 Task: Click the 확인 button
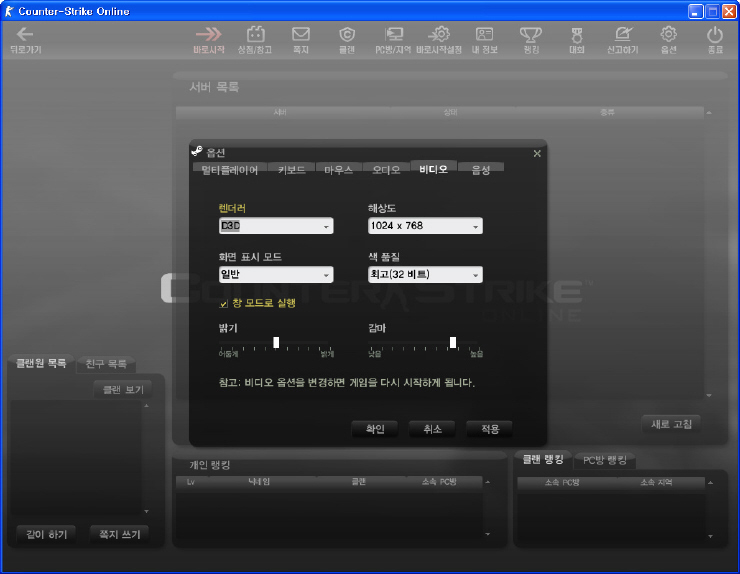point(375,429)
